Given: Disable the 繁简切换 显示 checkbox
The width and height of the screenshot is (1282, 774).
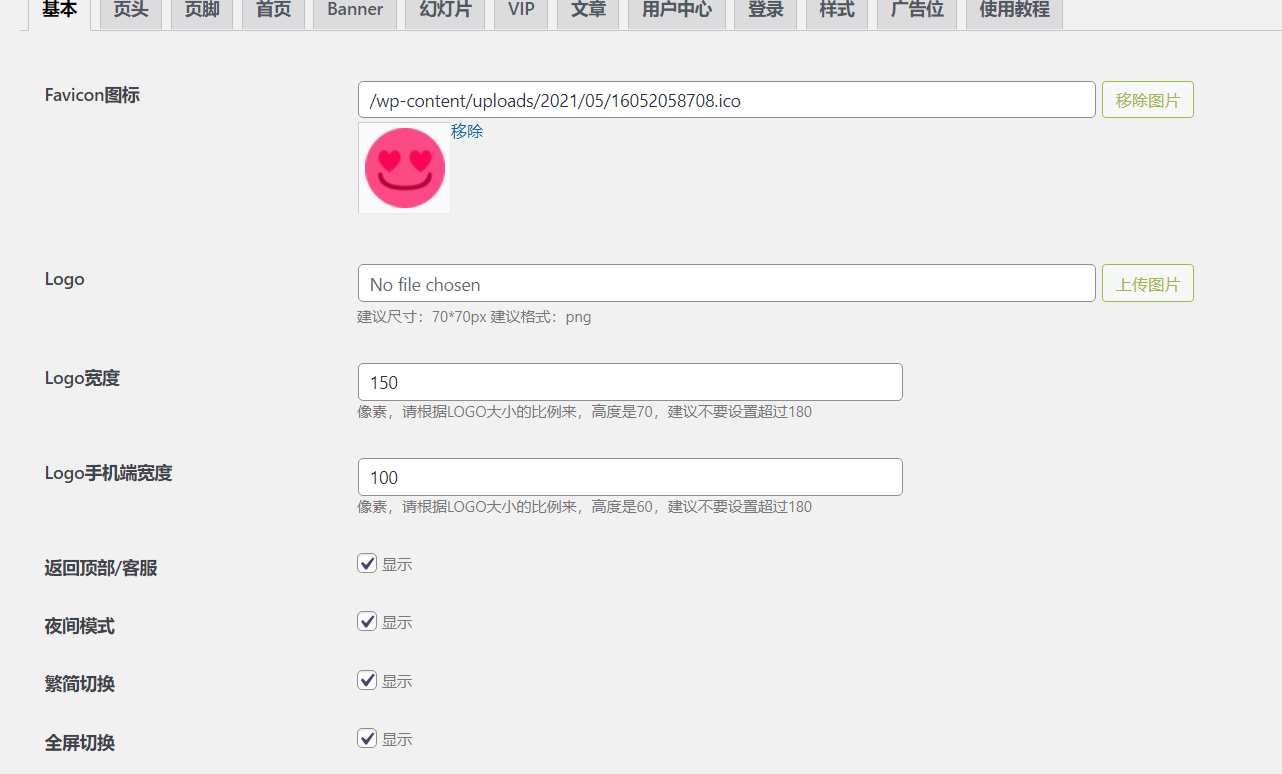Looking at the screenshot, I should 367,680.
